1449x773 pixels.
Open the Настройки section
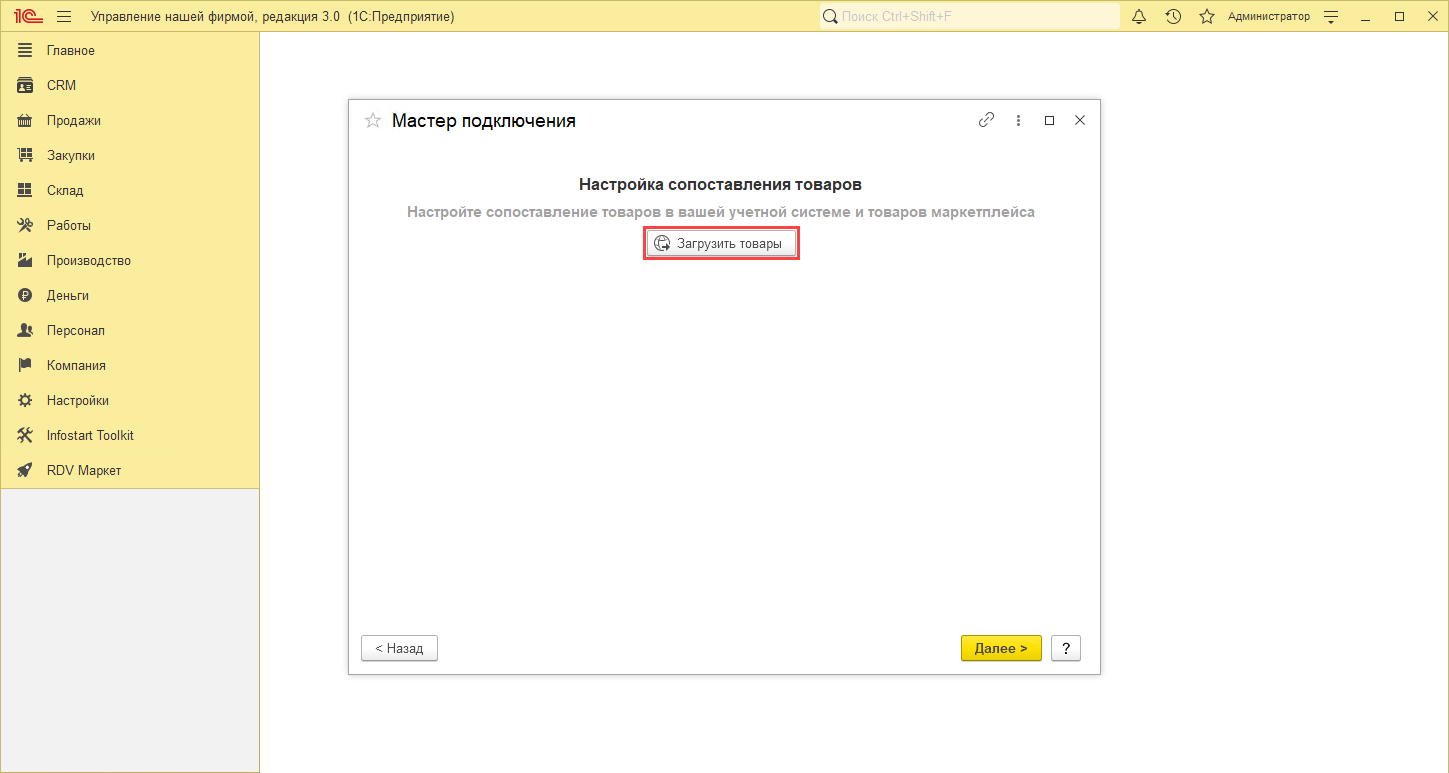(130, 401)
